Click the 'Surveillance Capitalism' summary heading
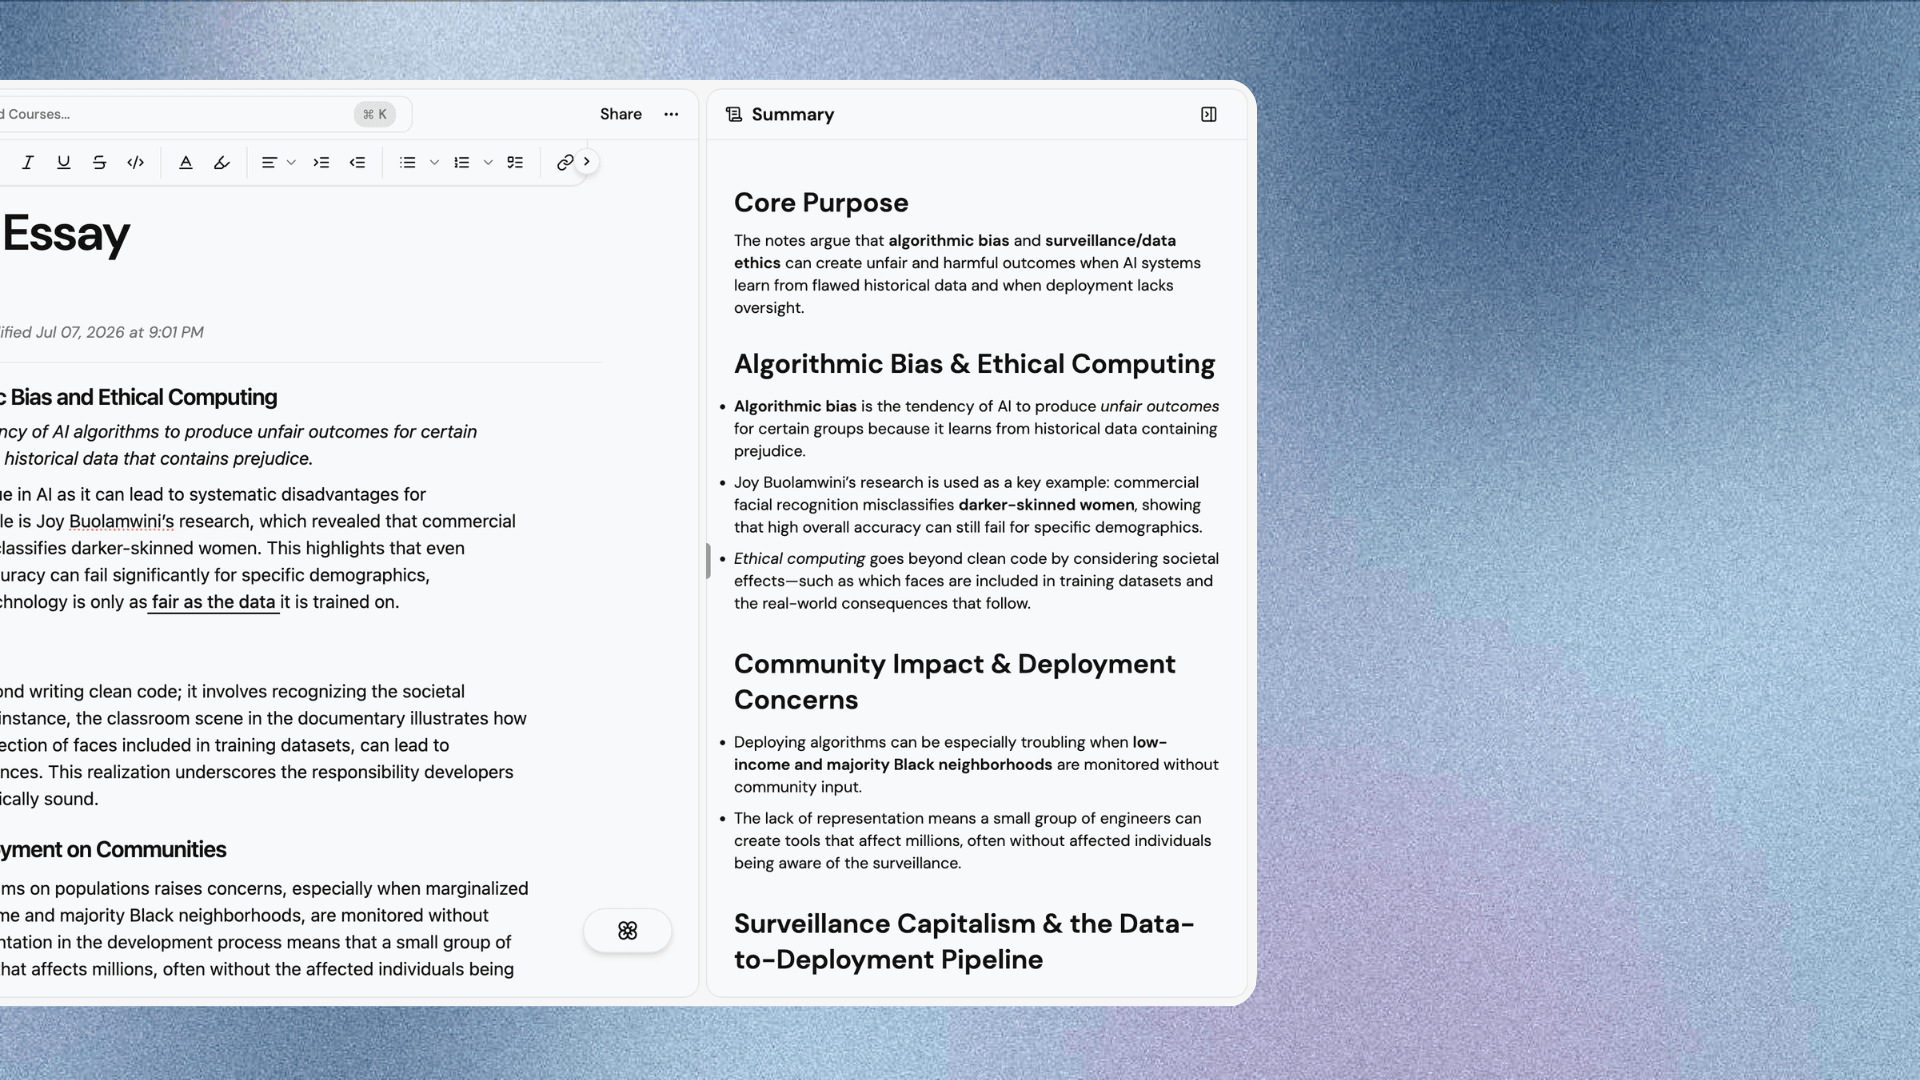Image resolution: width=1920 pixels, height=1080 pixels. pyautogui.click(x=964, y=941)
